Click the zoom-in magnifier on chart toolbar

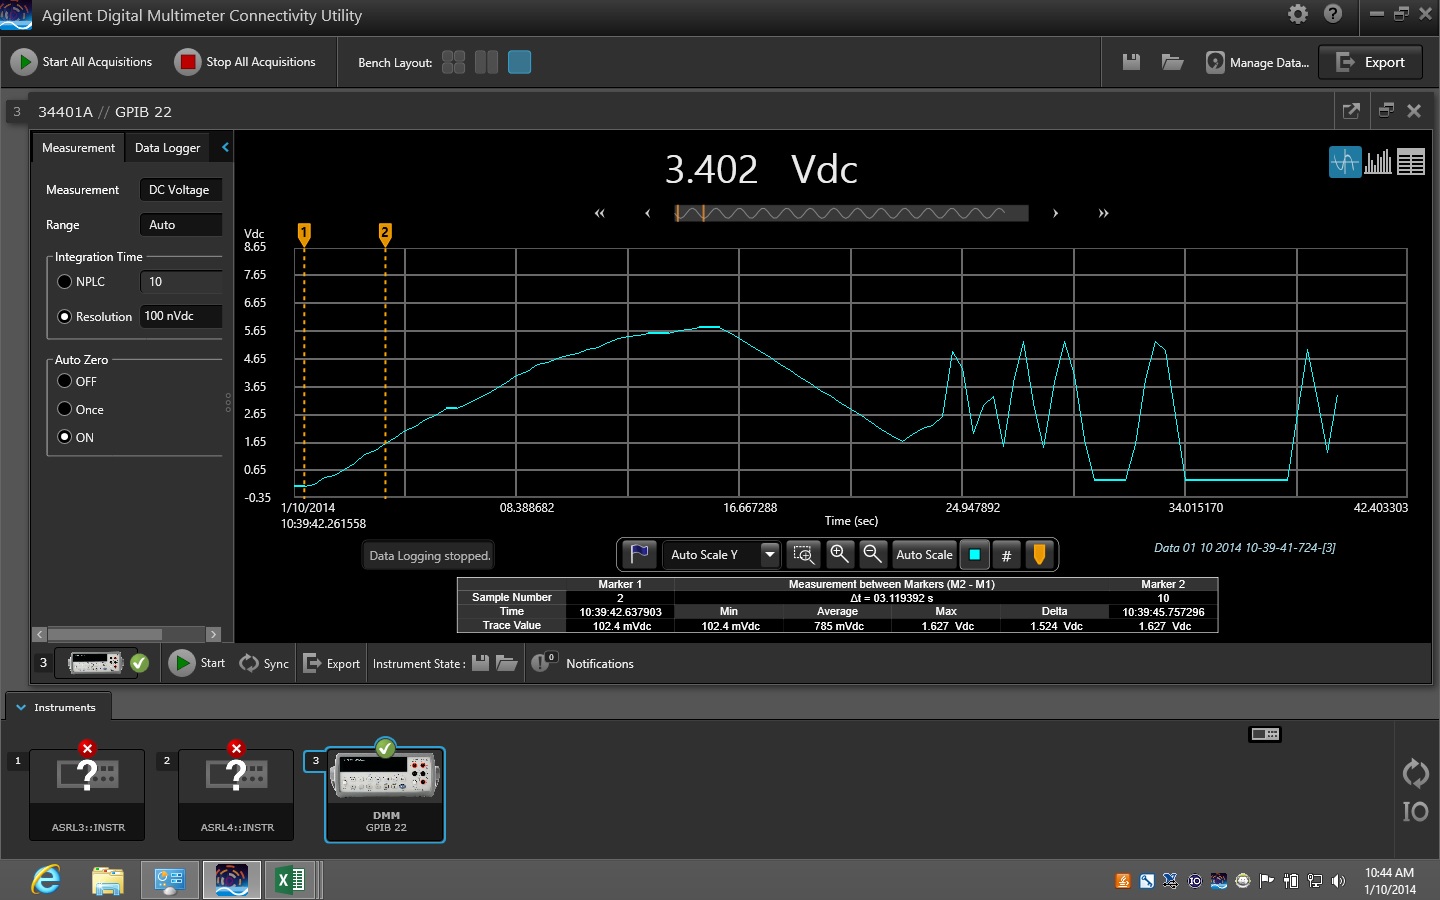(x=839, y=554)
